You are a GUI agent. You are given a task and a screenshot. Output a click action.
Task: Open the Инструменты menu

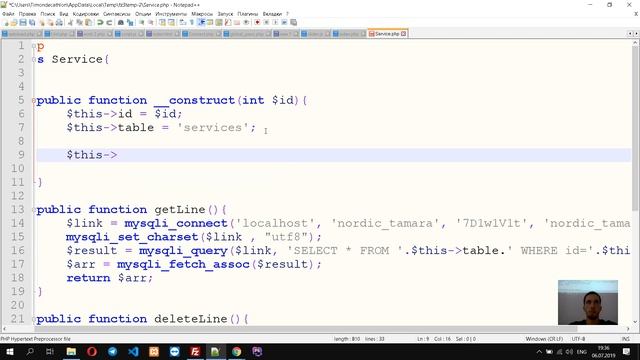pos(171,14)
